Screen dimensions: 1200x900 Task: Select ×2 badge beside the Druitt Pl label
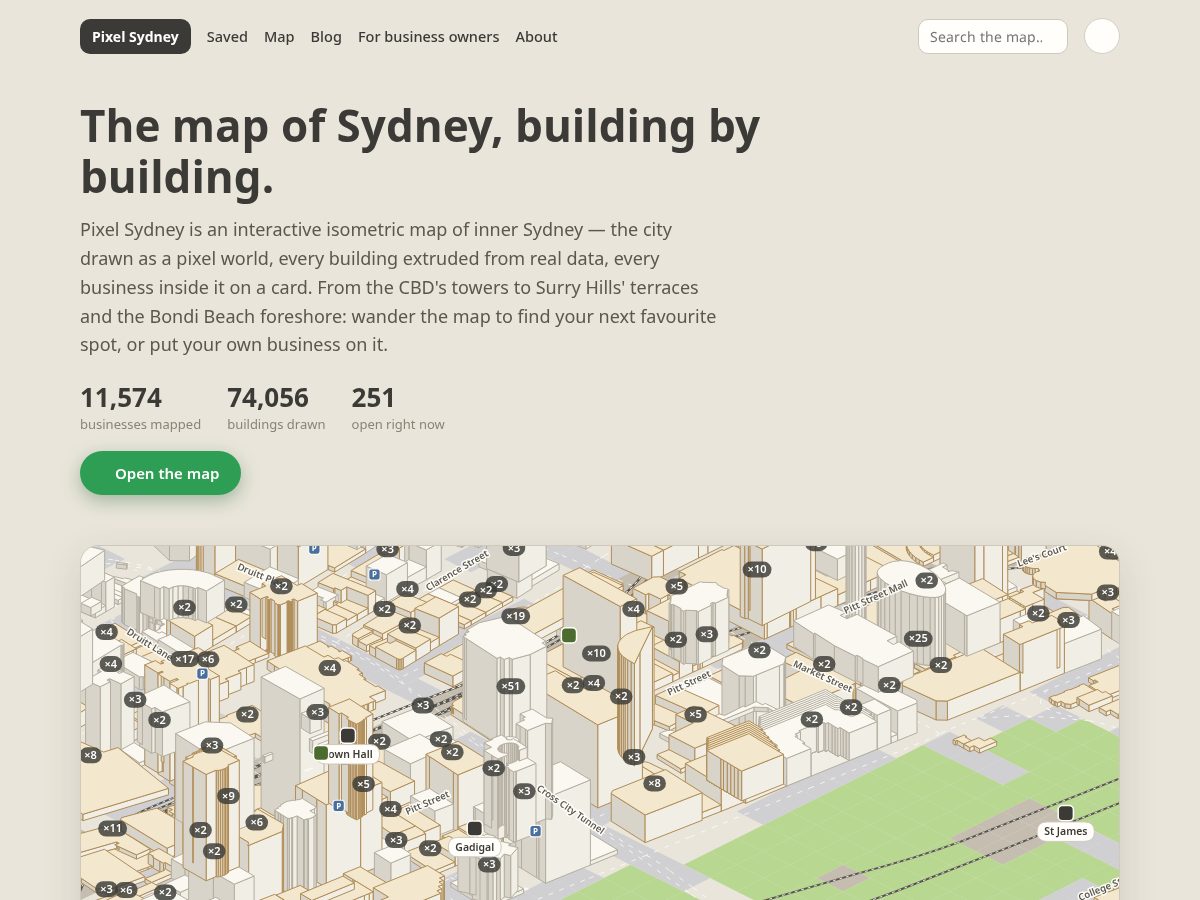[x=282, y=586]
